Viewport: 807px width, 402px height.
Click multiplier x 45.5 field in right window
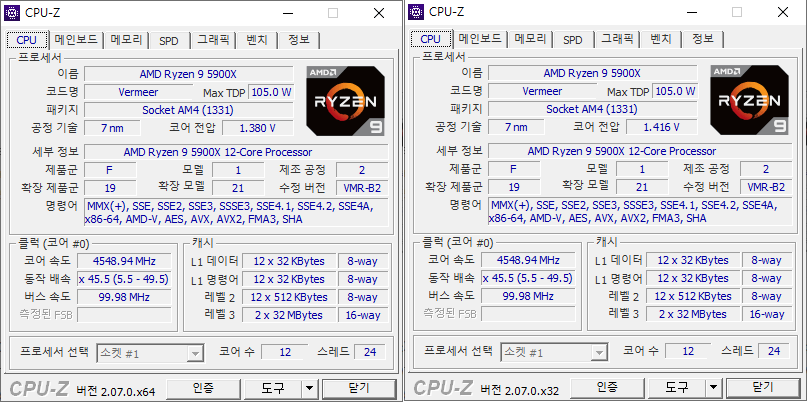(528, 278)
